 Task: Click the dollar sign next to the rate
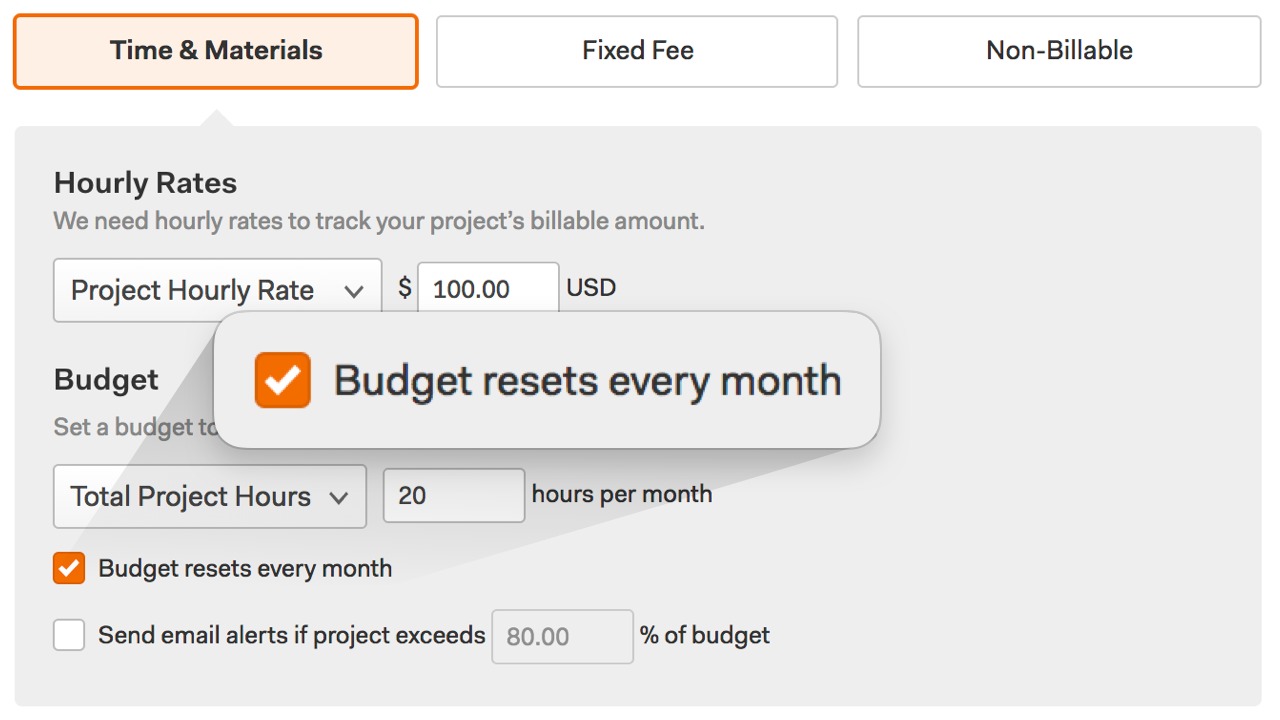coord(403,288)
